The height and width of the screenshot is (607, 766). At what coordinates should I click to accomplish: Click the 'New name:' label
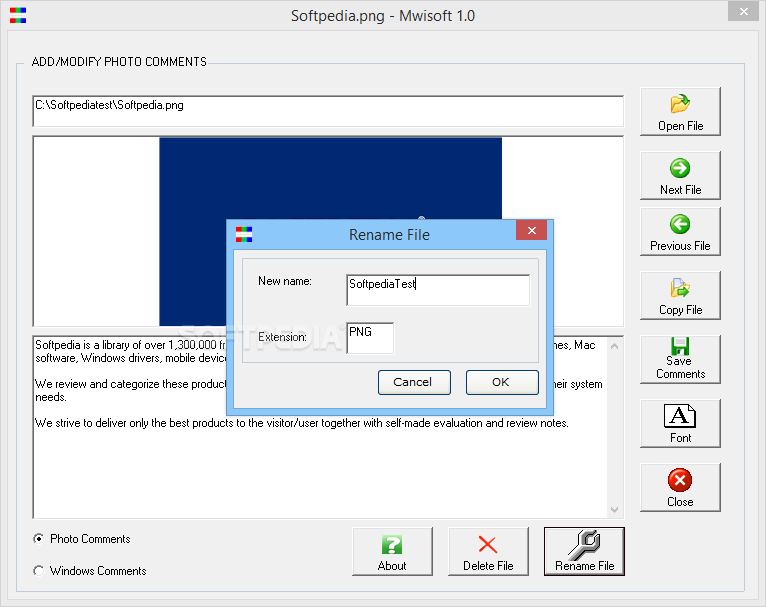285,281
